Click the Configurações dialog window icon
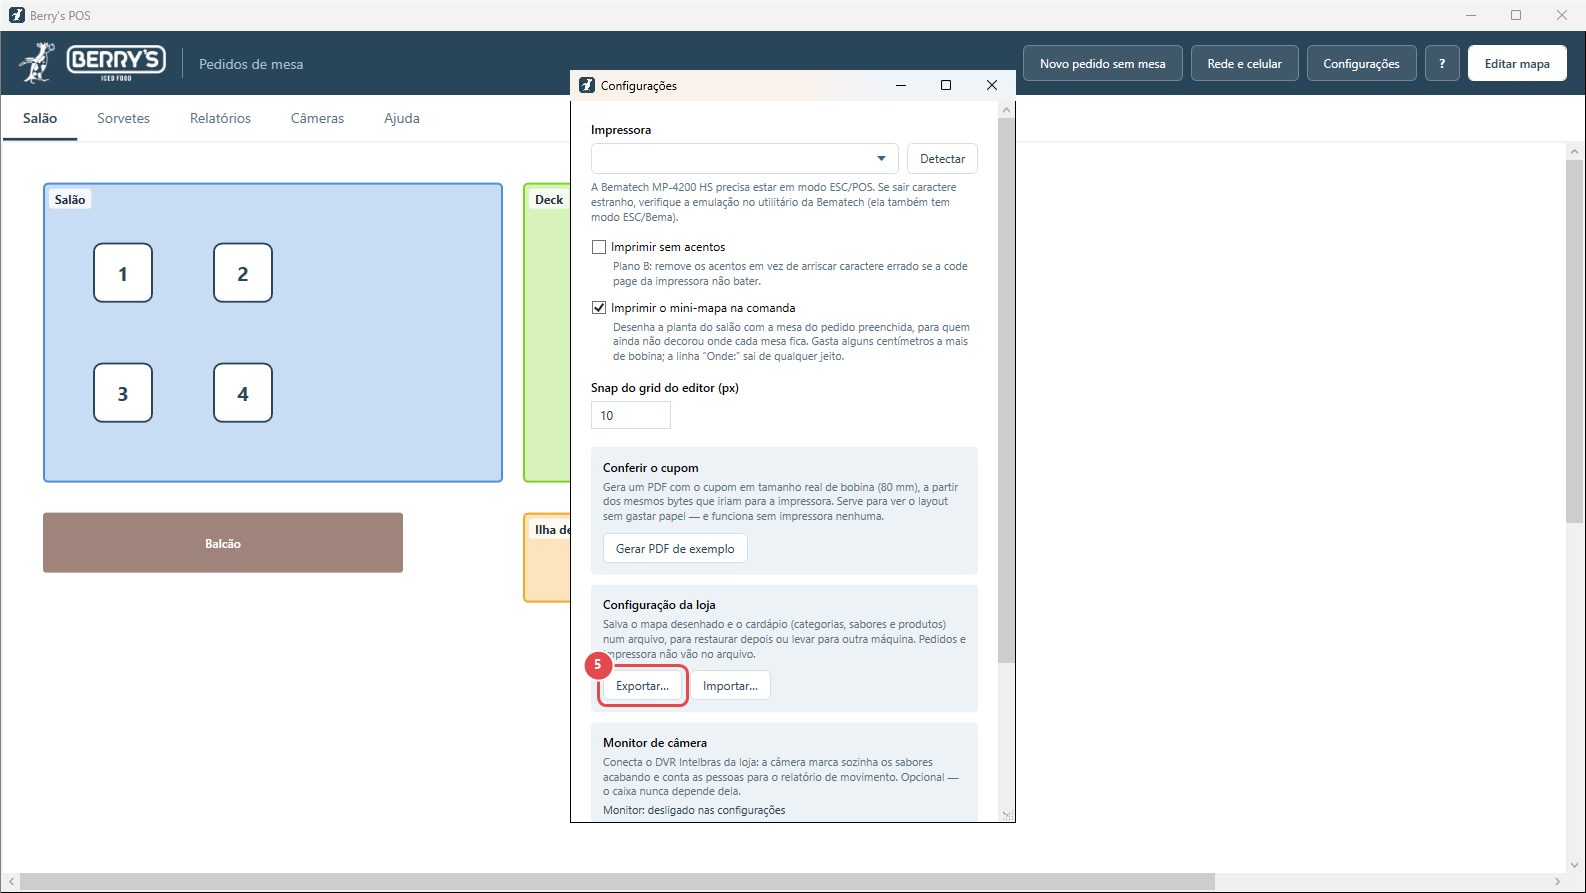The width and height of the screenshot is (1586, 893). point(587,85)
